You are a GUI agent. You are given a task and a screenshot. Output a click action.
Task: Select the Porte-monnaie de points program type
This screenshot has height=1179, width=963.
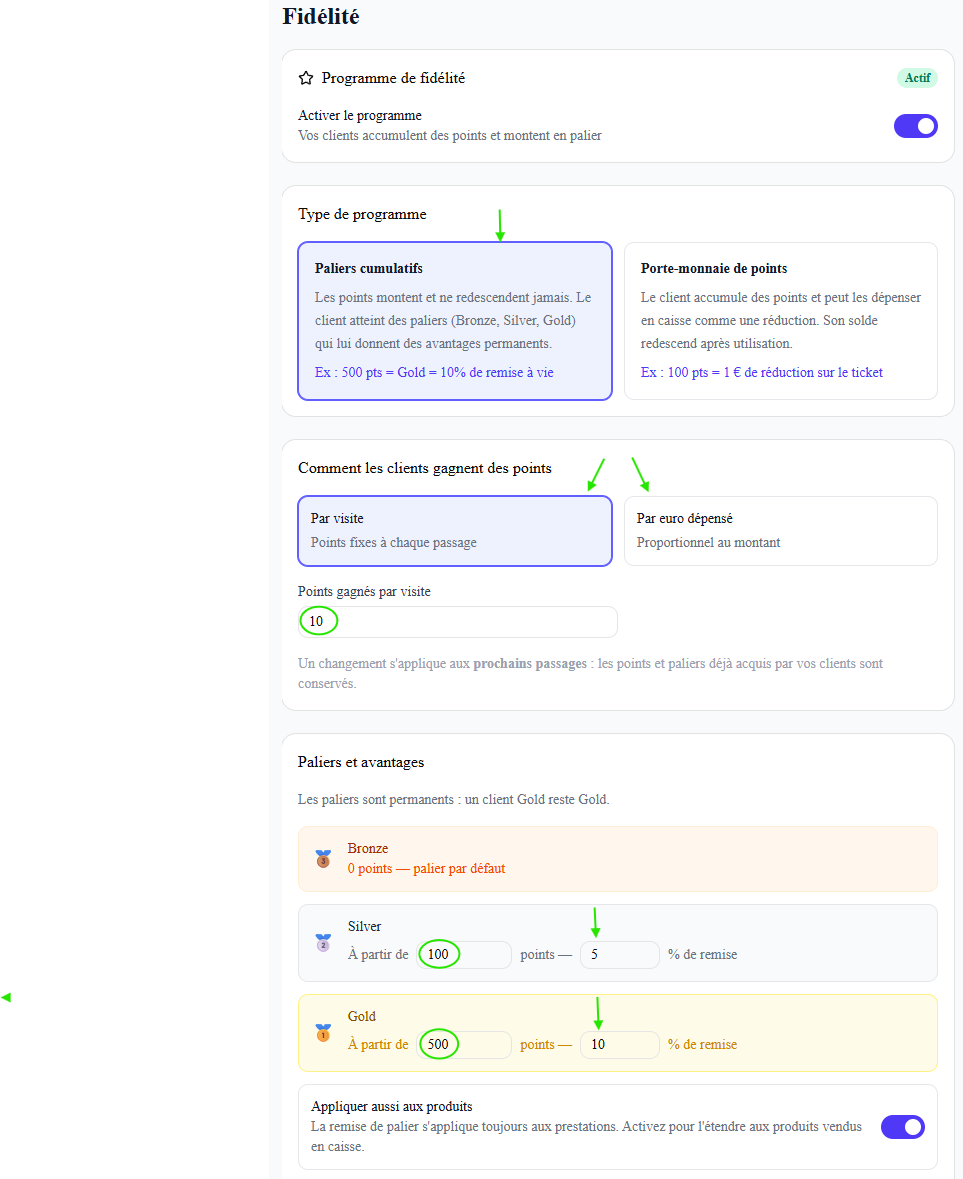pyautogui.click(x=780, y=321)
